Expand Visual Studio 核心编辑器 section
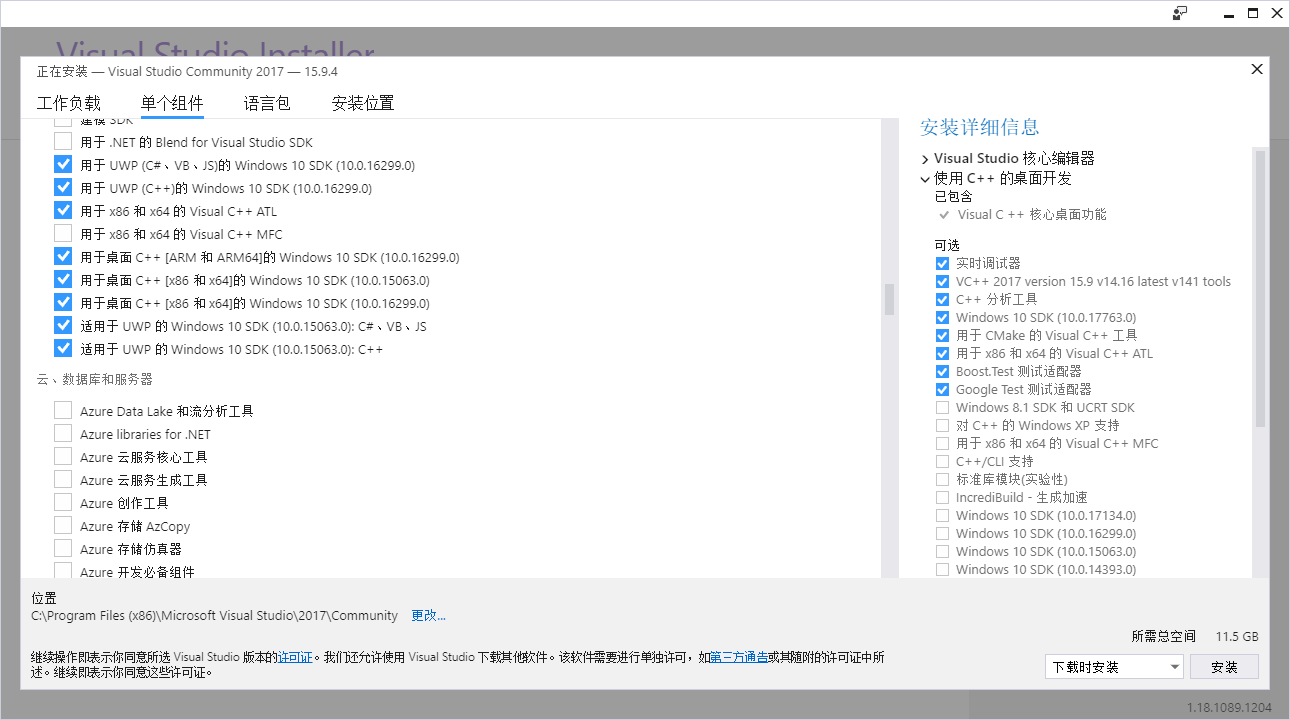The image size is (1290, 720). coord(925,159)
